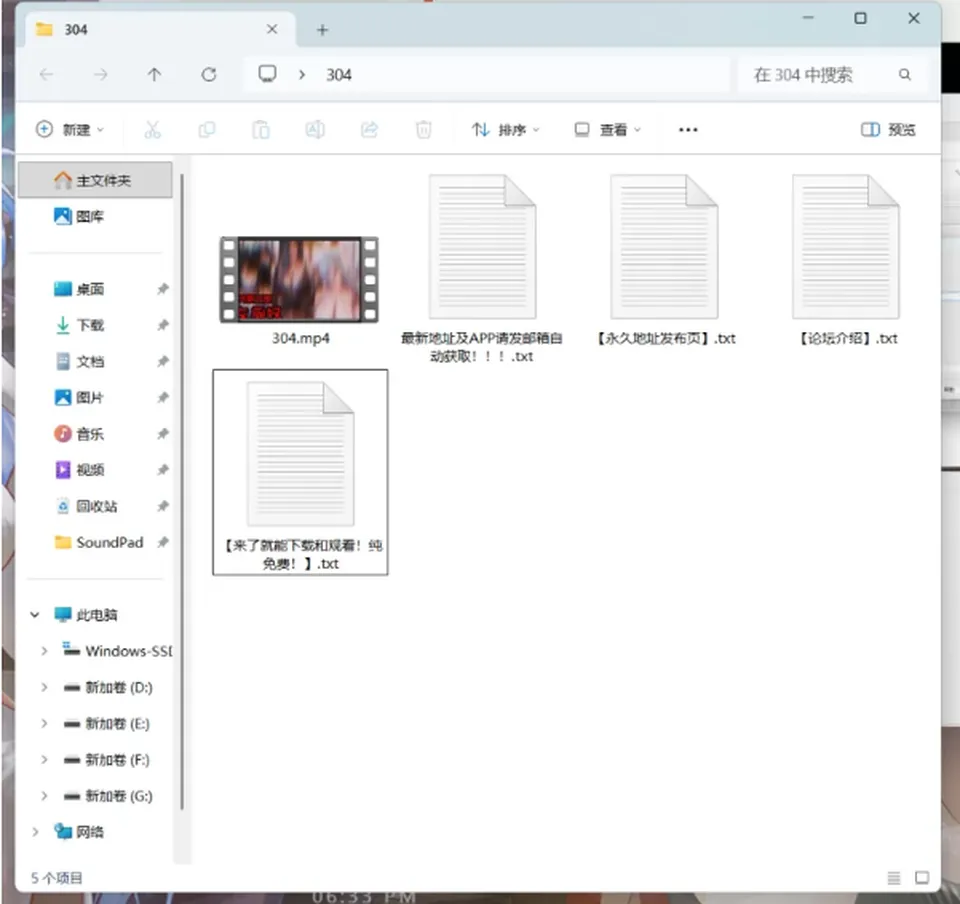Toggle the 预览 preview pane
Viewport: 960px width, 904px height.
[x=888, y=130]
